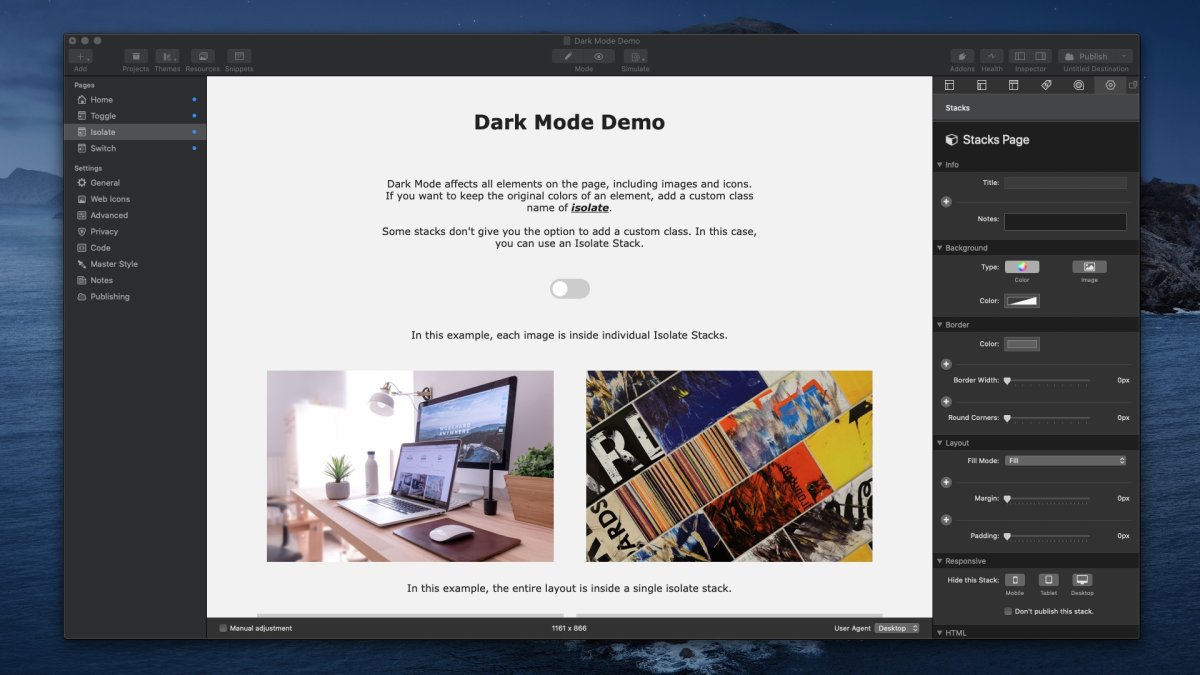Change the User Agent dropdown from Desktop
The image size is (1200, 675).
[897, 628]
